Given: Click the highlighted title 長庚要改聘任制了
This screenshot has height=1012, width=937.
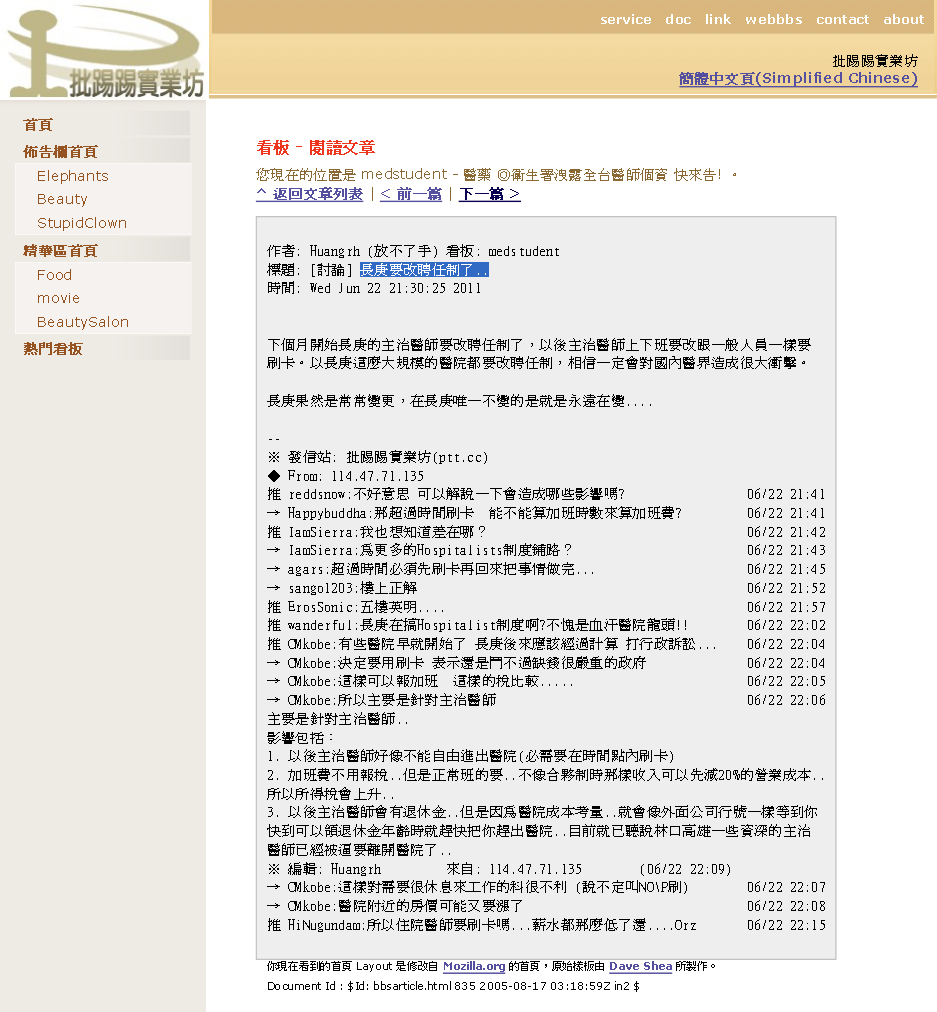Looking at the screenshot, I should pyautogui.click(x=424, y=270).
